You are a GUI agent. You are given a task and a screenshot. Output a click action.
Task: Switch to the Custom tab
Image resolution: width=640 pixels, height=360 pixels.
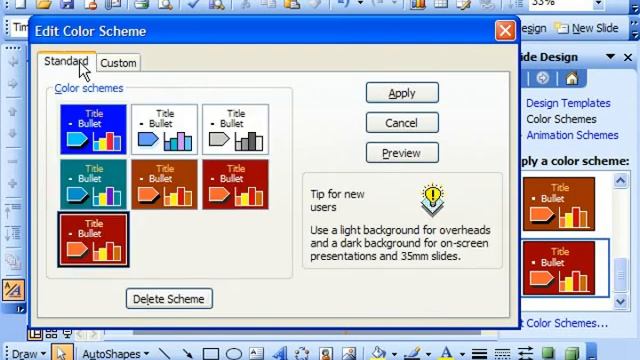point(118,63)
